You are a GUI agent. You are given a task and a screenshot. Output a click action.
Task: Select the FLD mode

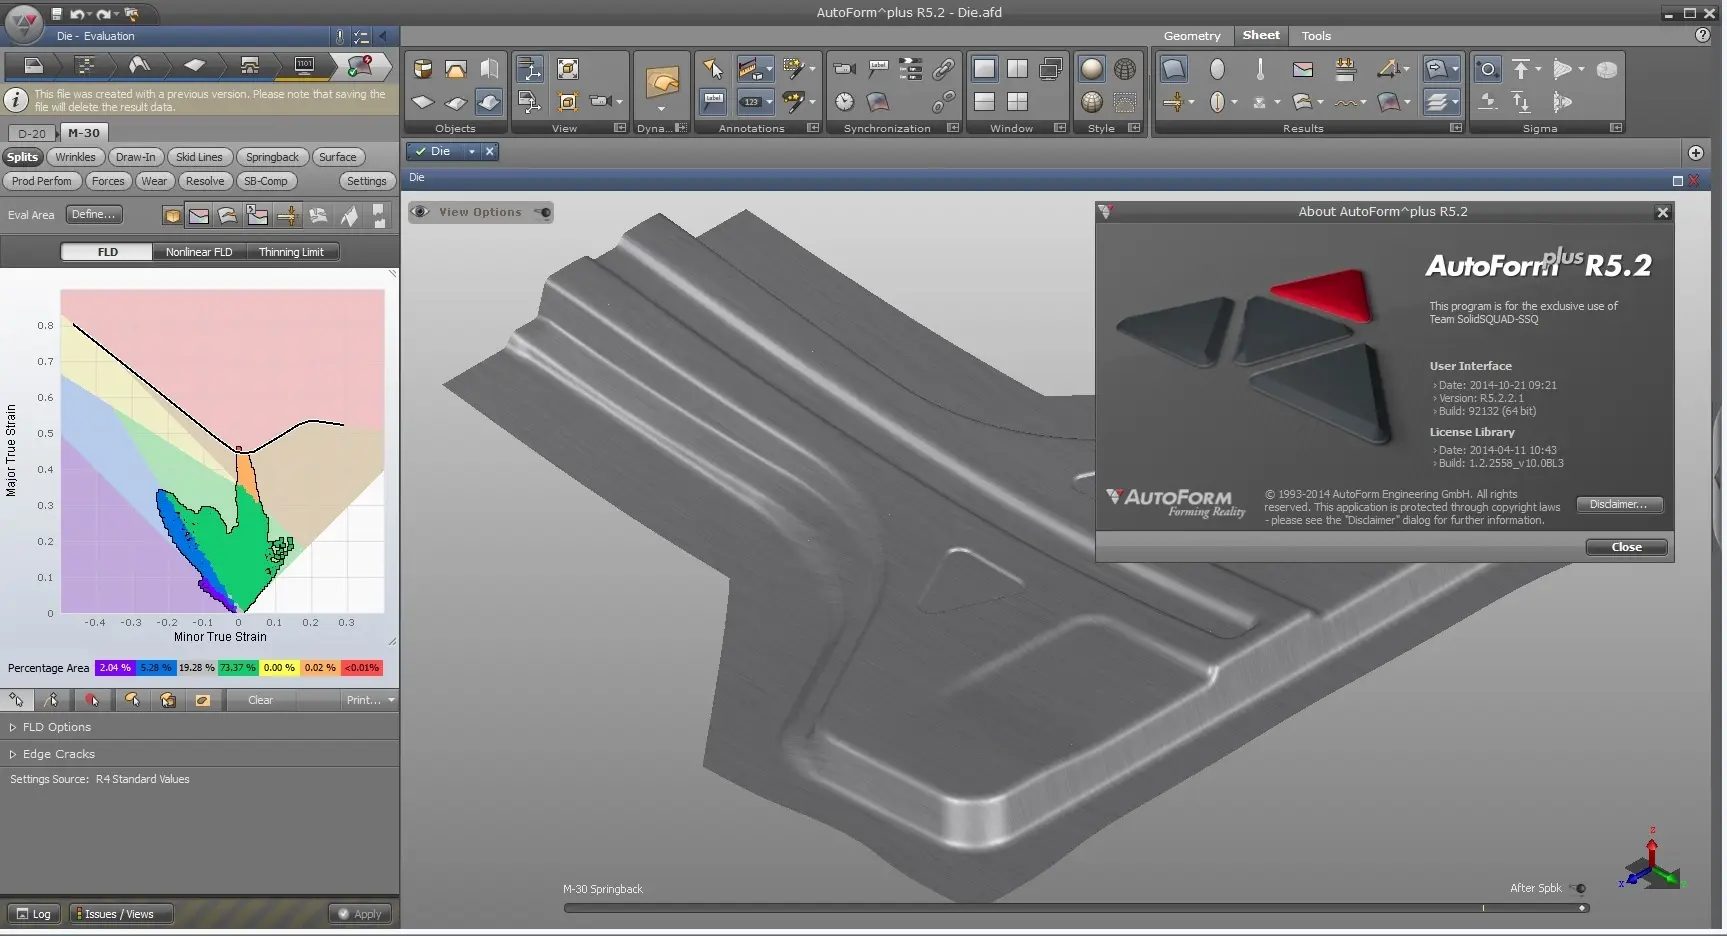107,252
